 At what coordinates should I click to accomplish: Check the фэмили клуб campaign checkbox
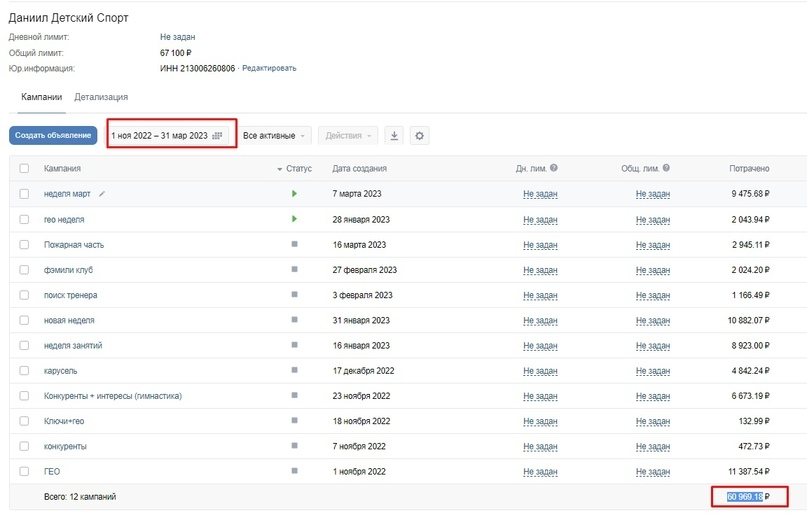pos(24,270)
